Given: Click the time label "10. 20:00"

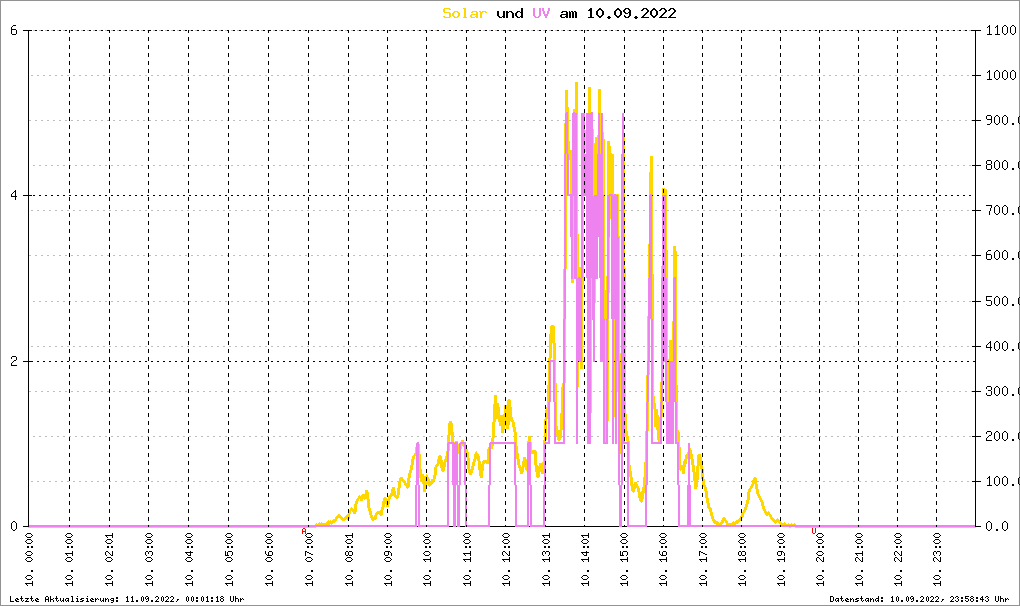Looking at the screenshot, I should tap(820, 560).
